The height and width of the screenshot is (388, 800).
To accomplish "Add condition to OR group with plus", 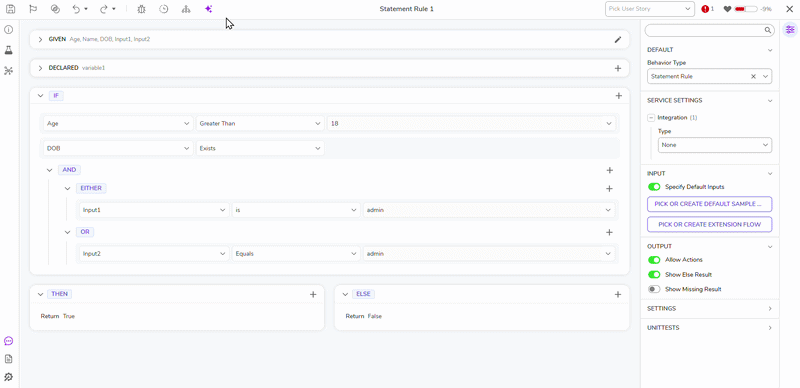I will (609, 232).
